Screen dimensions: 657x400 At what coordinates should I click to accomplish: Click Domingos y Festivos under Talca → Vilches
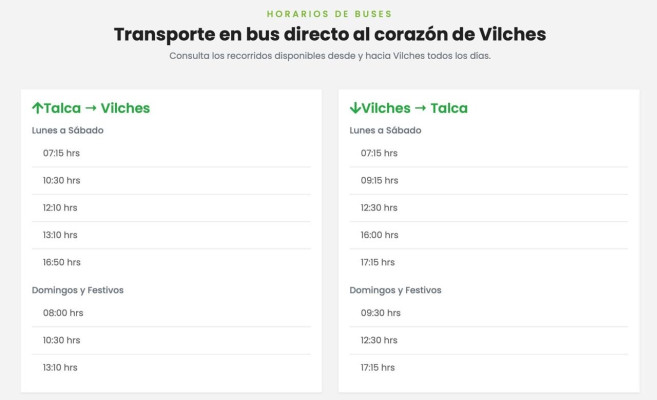click(x=78, y=290)
